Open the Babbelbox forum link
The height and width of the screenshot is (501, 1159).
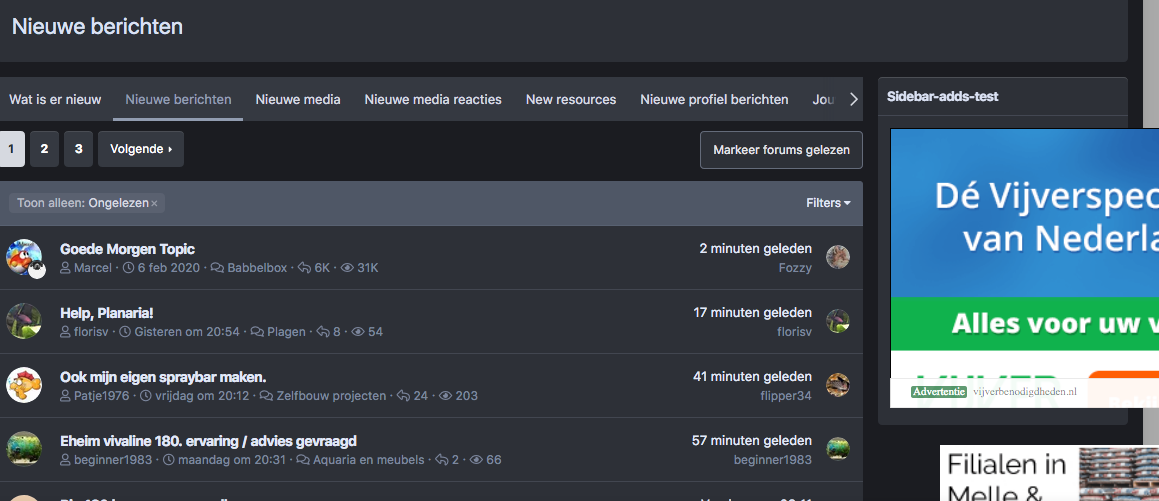(x=256, y=267)
